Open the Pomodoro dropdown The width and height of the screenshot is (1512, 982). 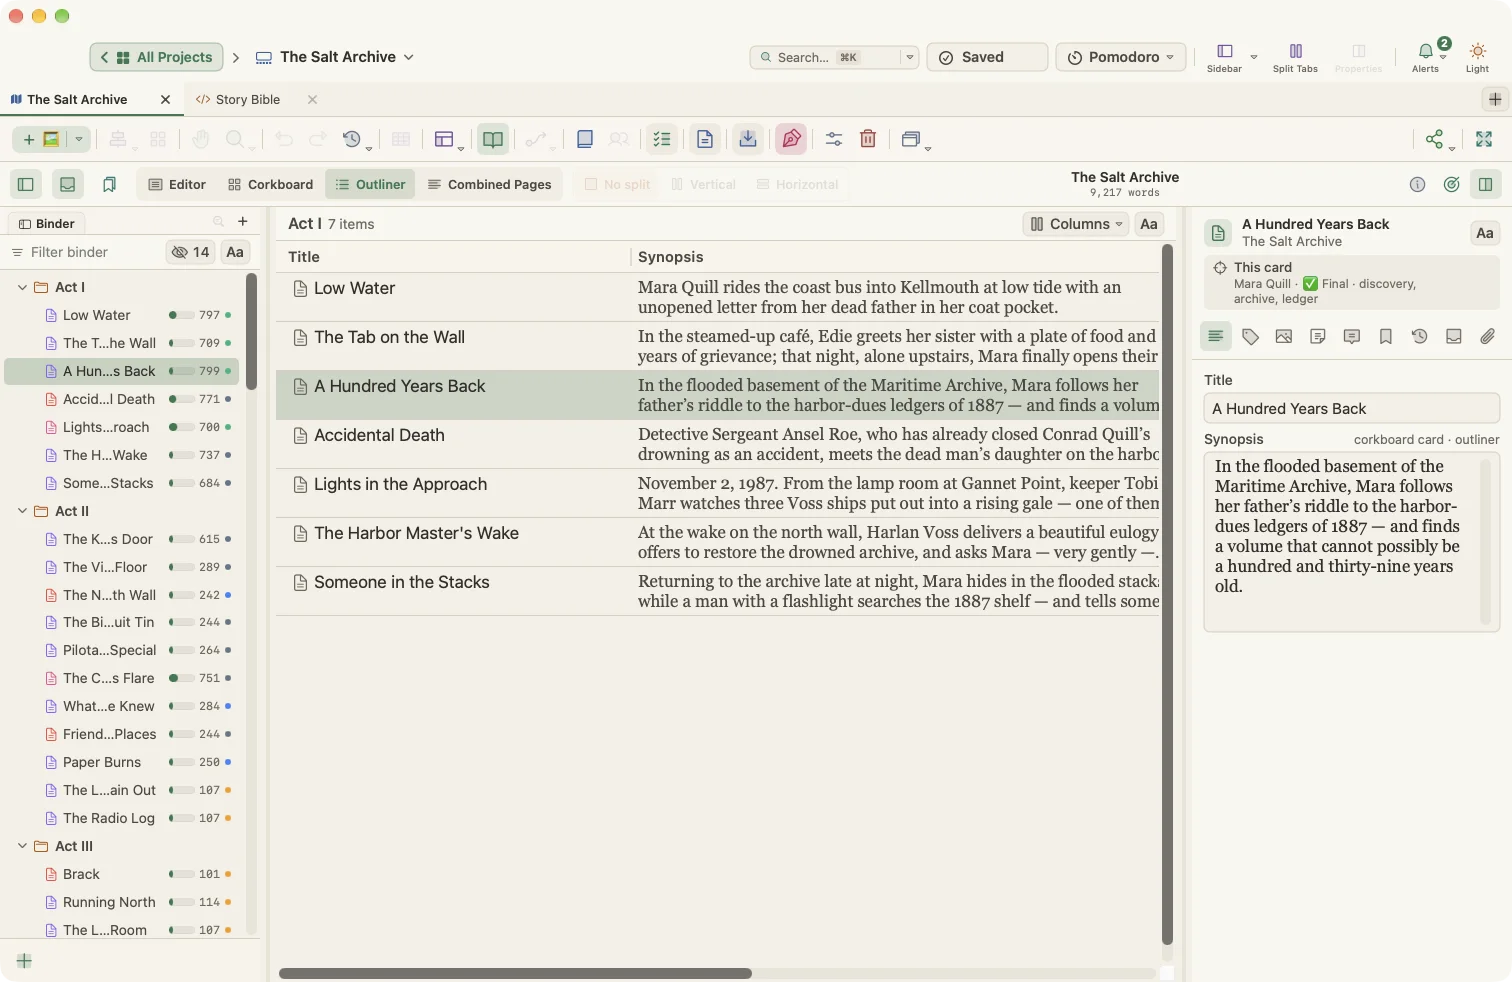coord(1121,57)
